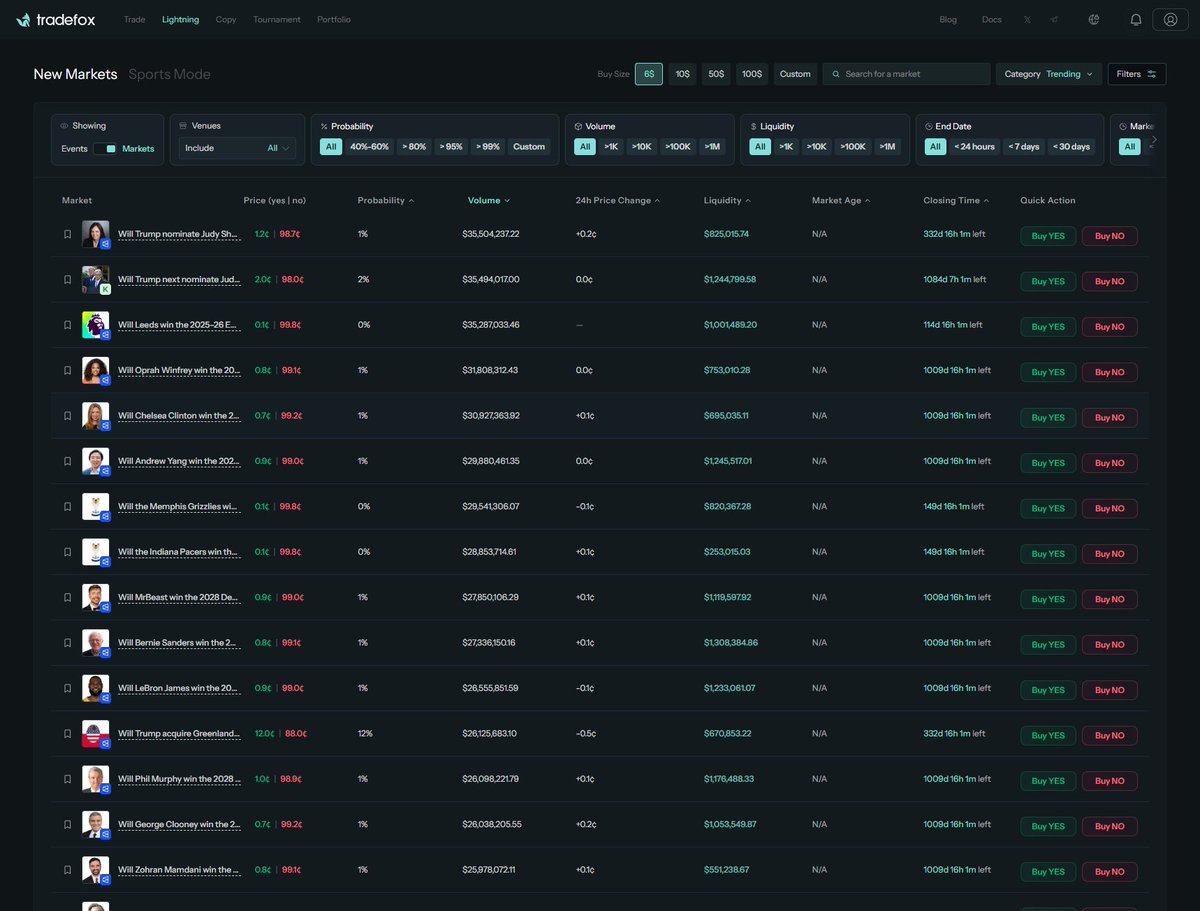The width and height of the screenshot is (1200, 911).
Task: Click the X social icon in header
Action: (1027, 19)
